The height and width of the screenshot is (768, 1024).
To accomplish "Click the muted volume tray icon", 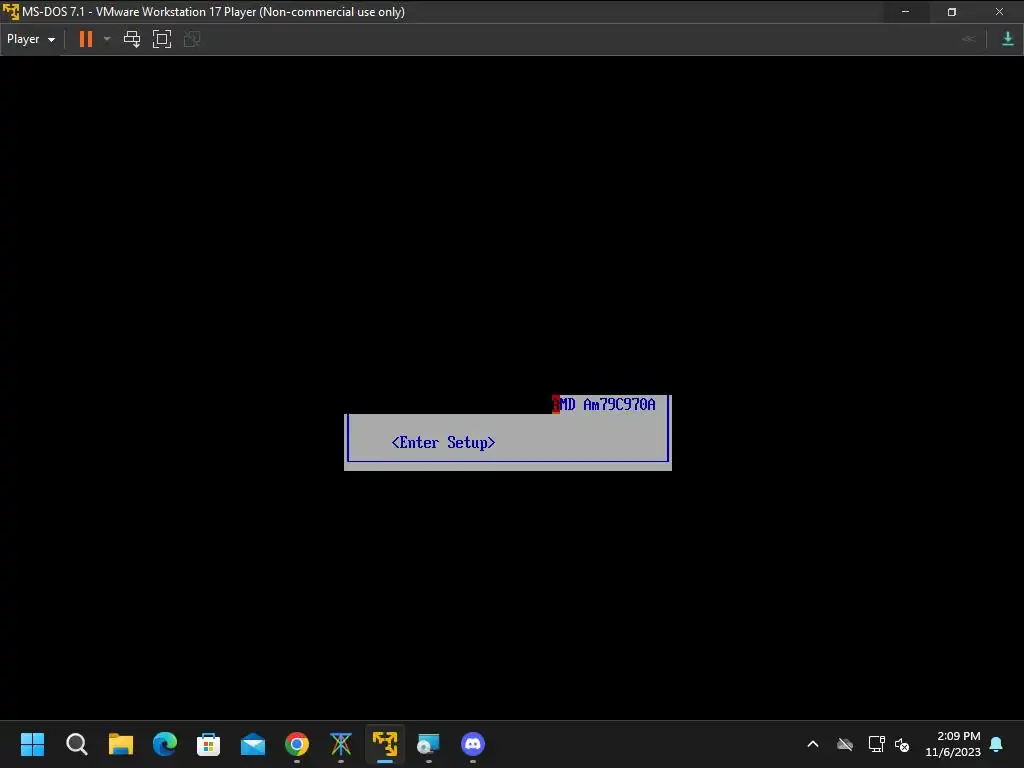I will point(903,744).
